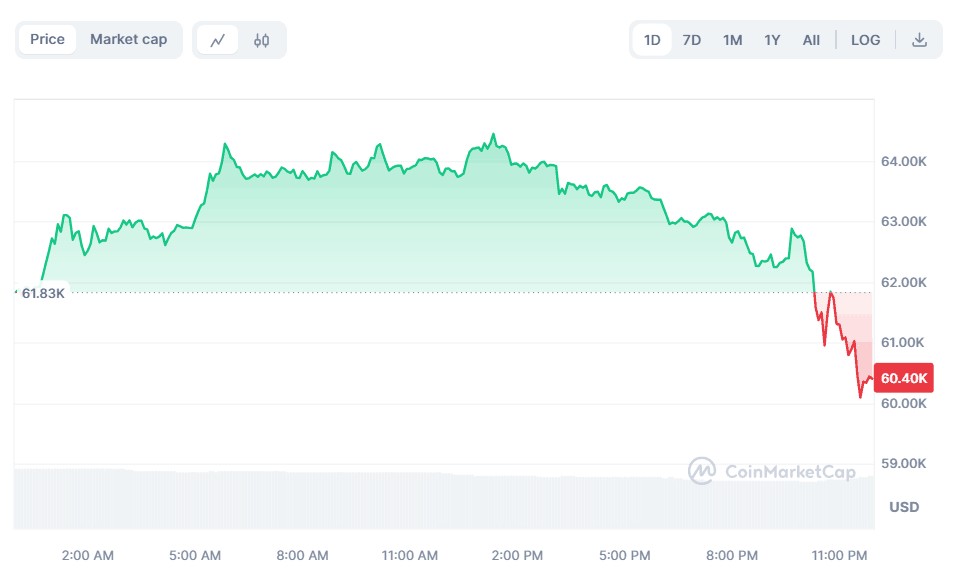Switch to line chart view

point(218,40)
